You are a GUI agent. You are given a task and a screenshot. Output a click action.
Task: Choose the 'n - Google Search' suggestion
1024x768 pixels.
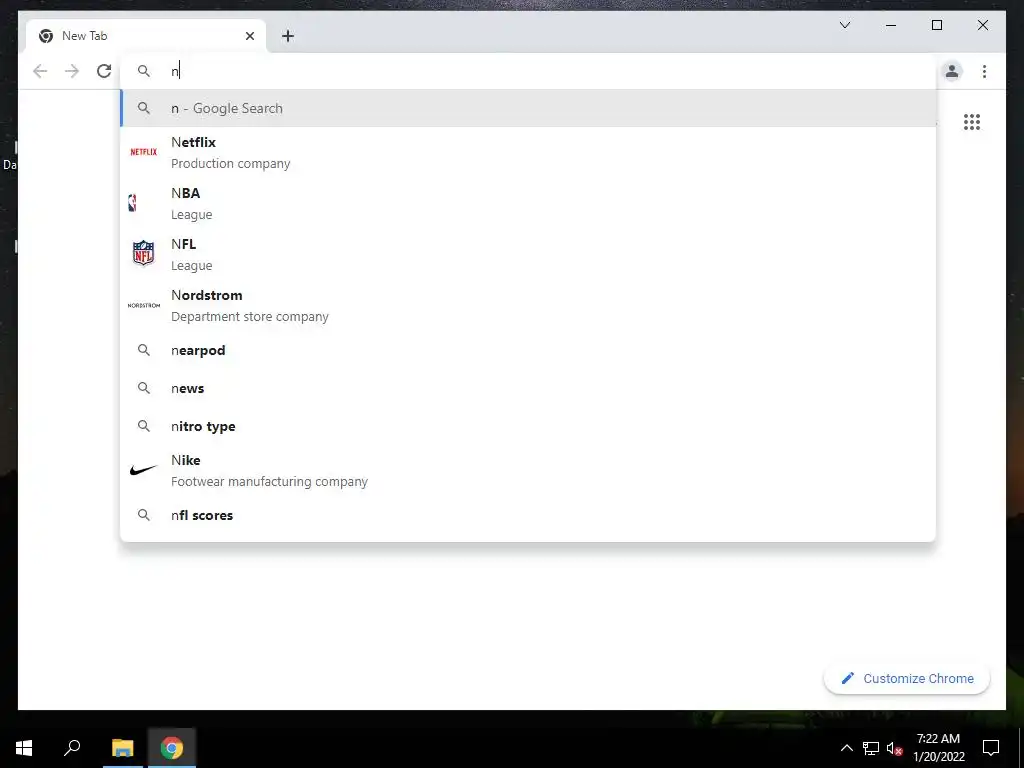[x=528, y=108]
